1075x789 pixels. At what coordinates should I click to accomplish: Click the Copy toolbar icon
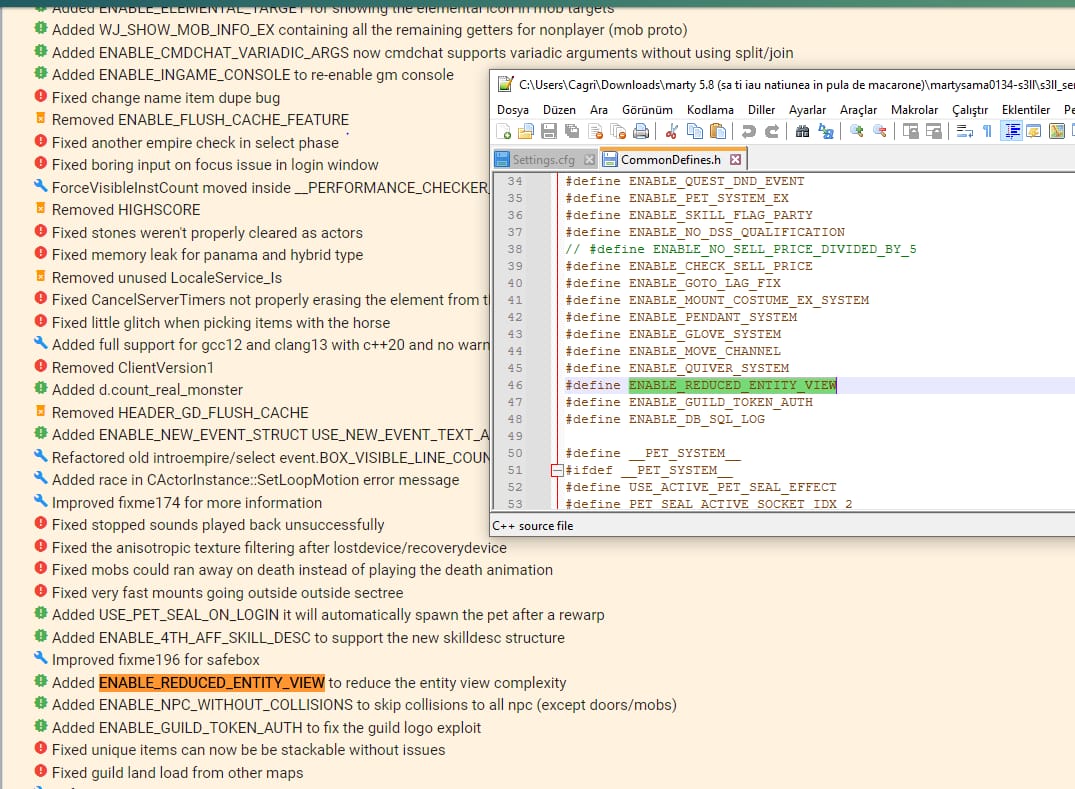click(x=694, y=131)
